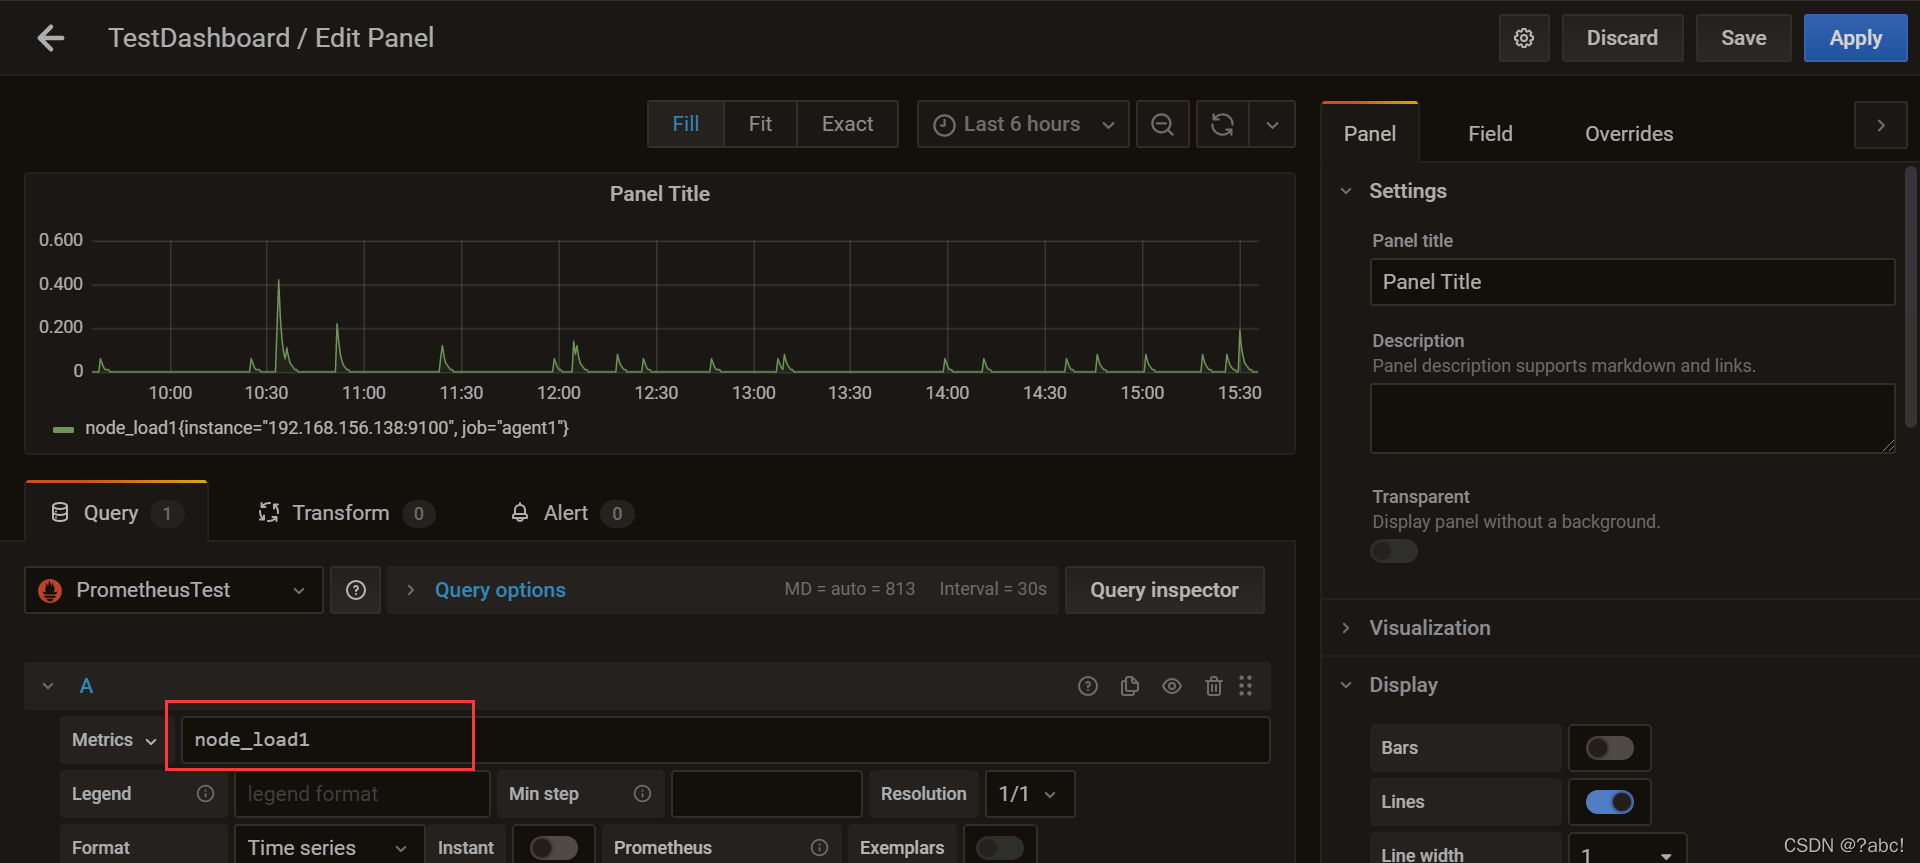Open dashboard settings gear icon

(x=1524, y=38)
